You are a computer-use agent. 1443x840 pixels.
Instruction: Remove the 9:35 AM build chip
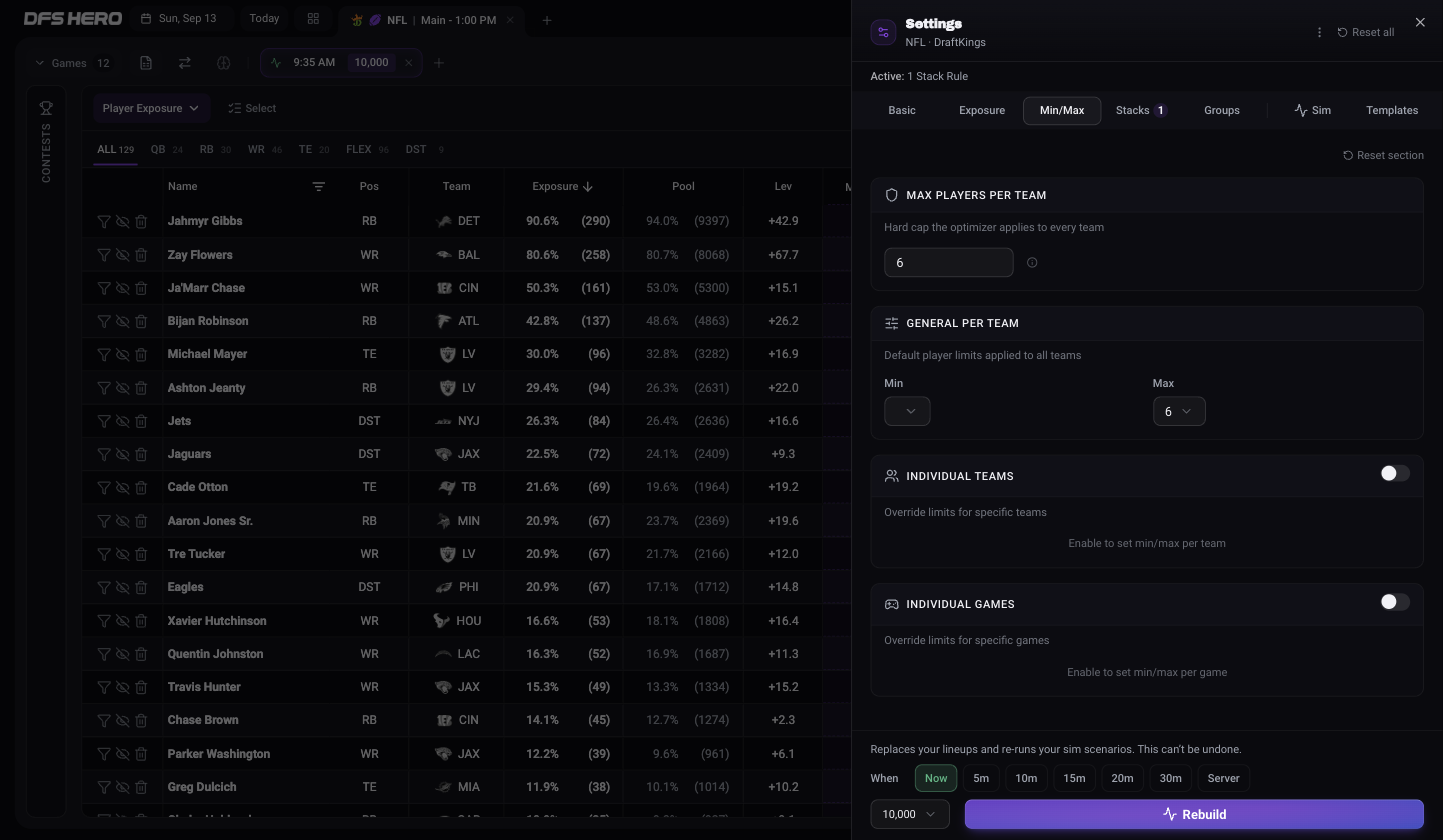pos(408,63)
